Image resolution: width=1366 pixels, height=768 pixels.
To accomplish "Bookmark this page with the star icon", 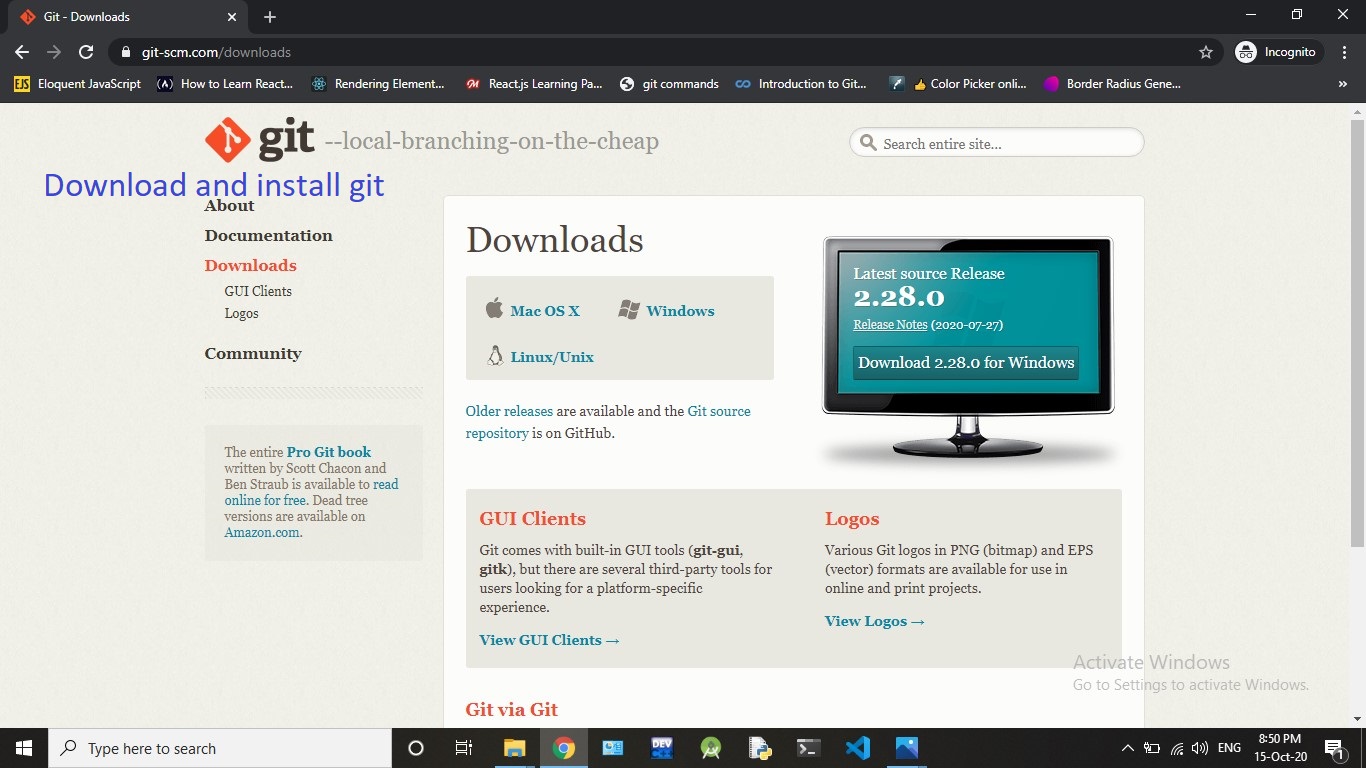I will click(x=1206, y=52).
